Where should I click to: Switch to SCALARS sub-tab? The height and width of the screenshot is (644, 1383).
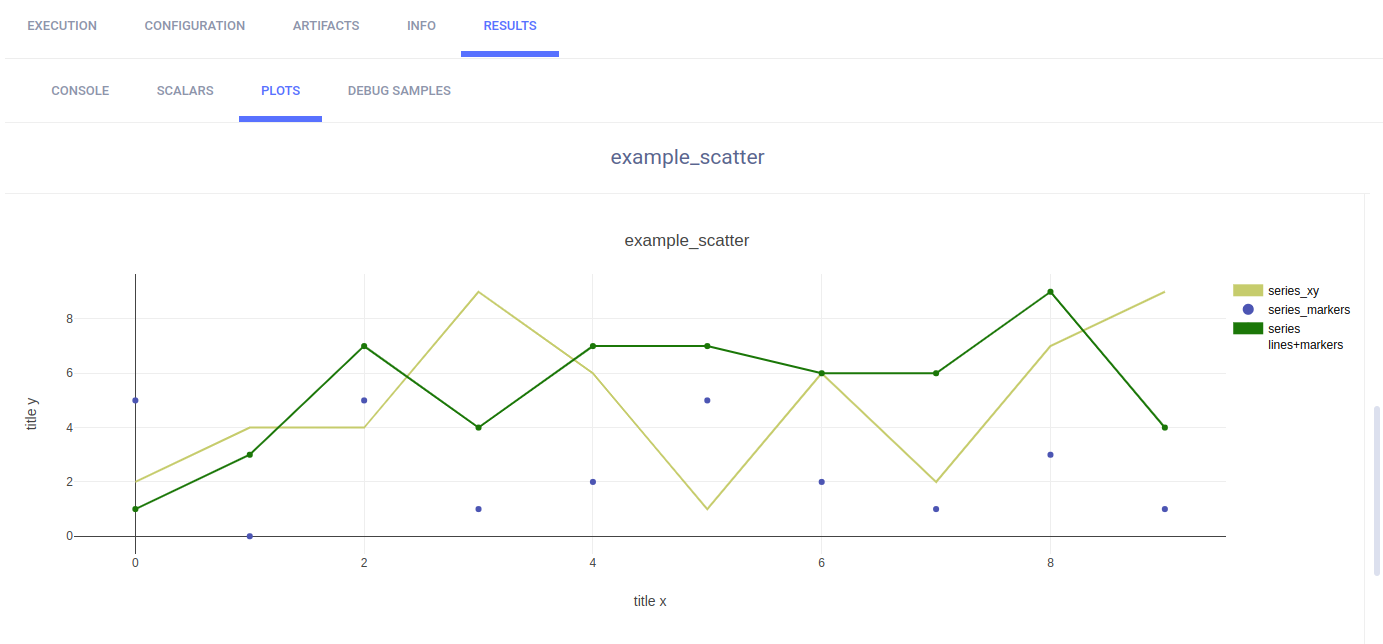(x=185, y=91)
